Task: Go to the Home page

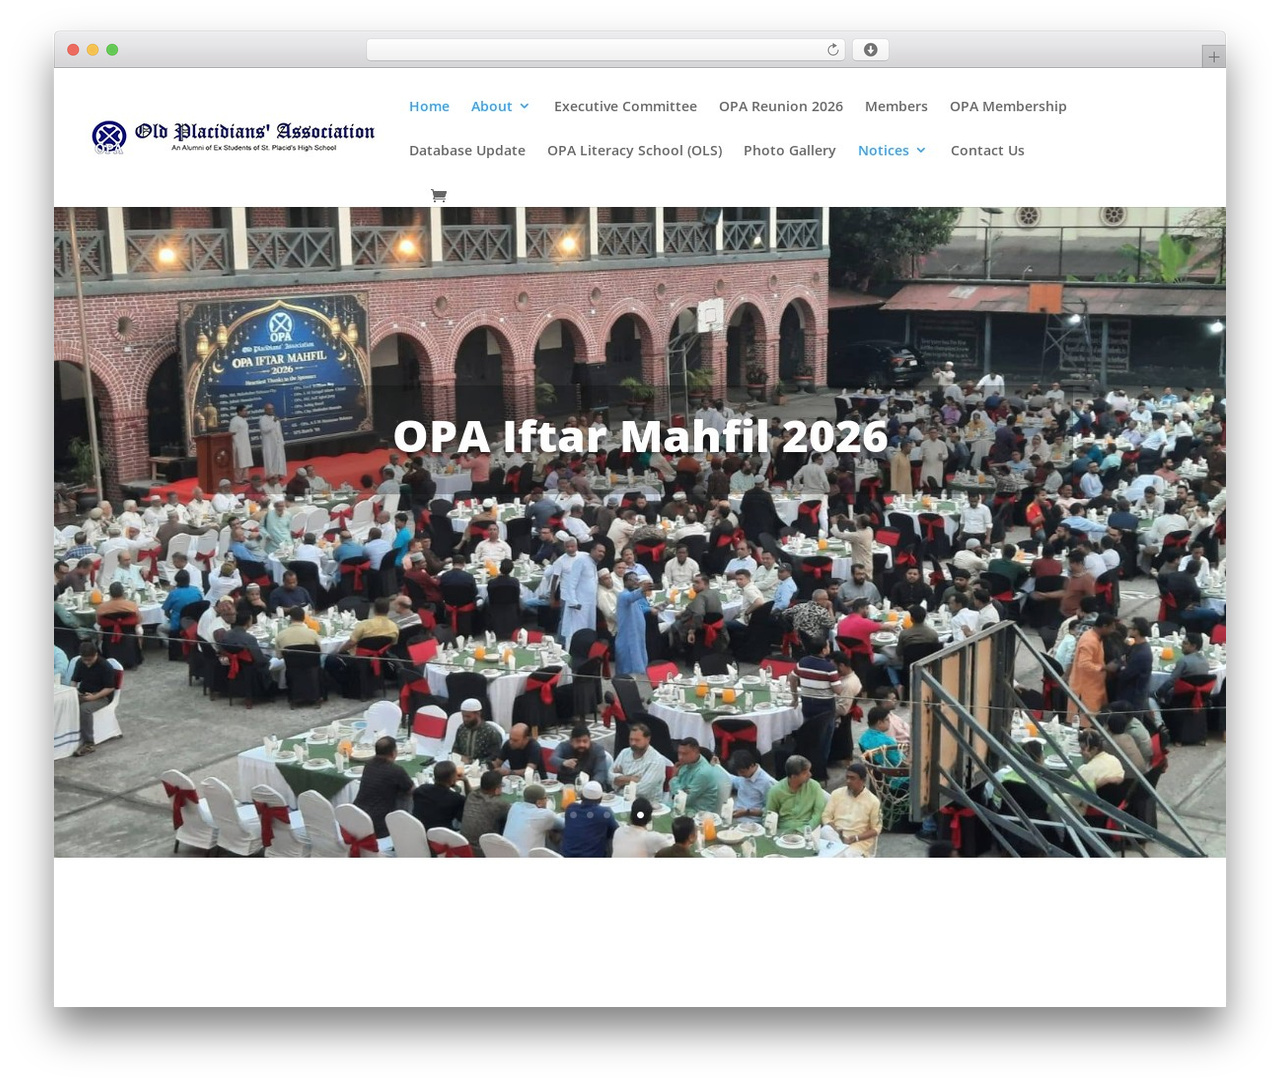Action: (x=429, y=106)
